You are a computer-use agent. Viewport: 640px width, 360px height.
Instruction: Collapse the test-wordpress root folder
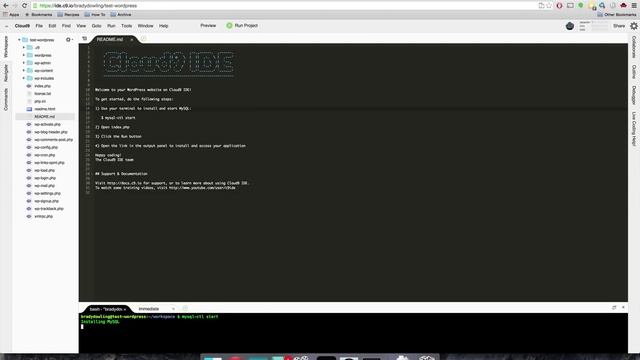coord(19,40)
